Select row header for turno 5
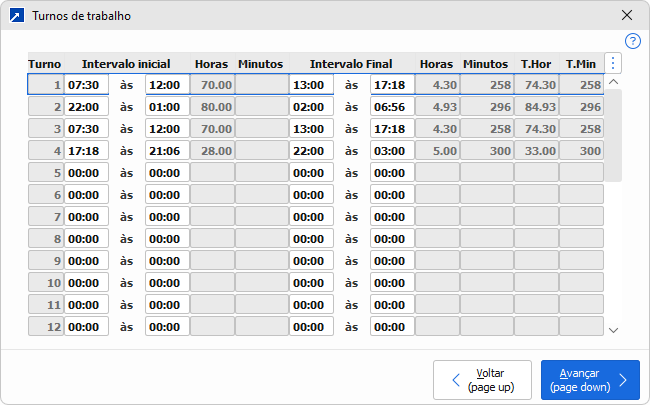The image size is (650, 405). [45, 172]
